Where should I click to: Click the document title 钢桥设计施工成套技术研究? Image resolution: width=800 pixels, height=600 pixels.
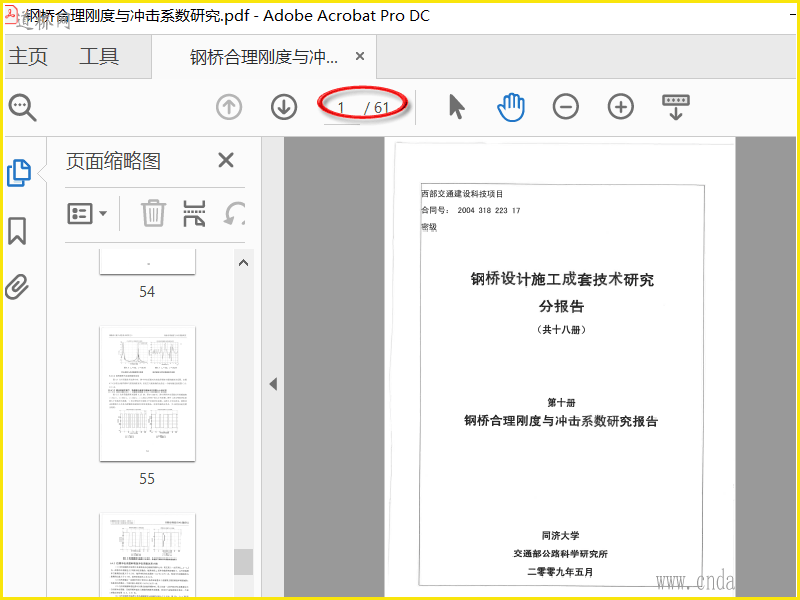click(x=562, y=279)
